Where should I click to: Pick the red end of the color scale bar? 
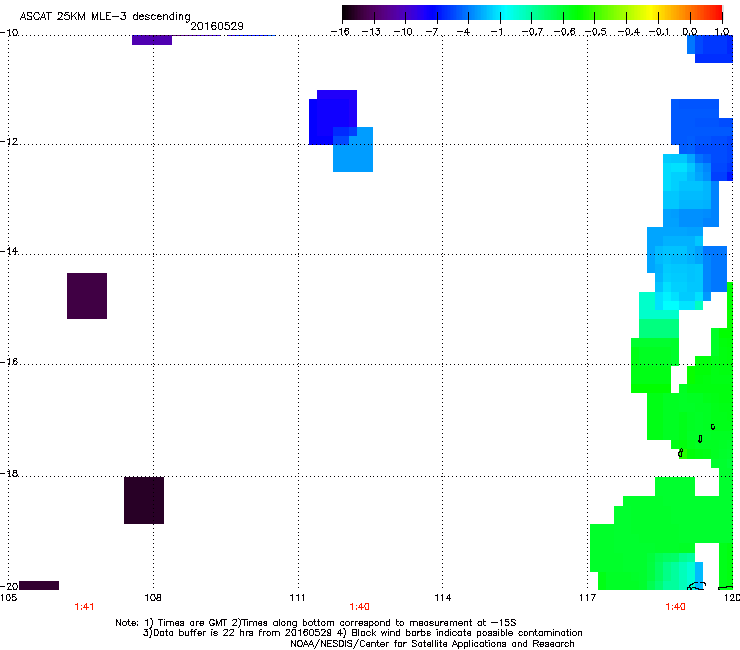(715, 13)
